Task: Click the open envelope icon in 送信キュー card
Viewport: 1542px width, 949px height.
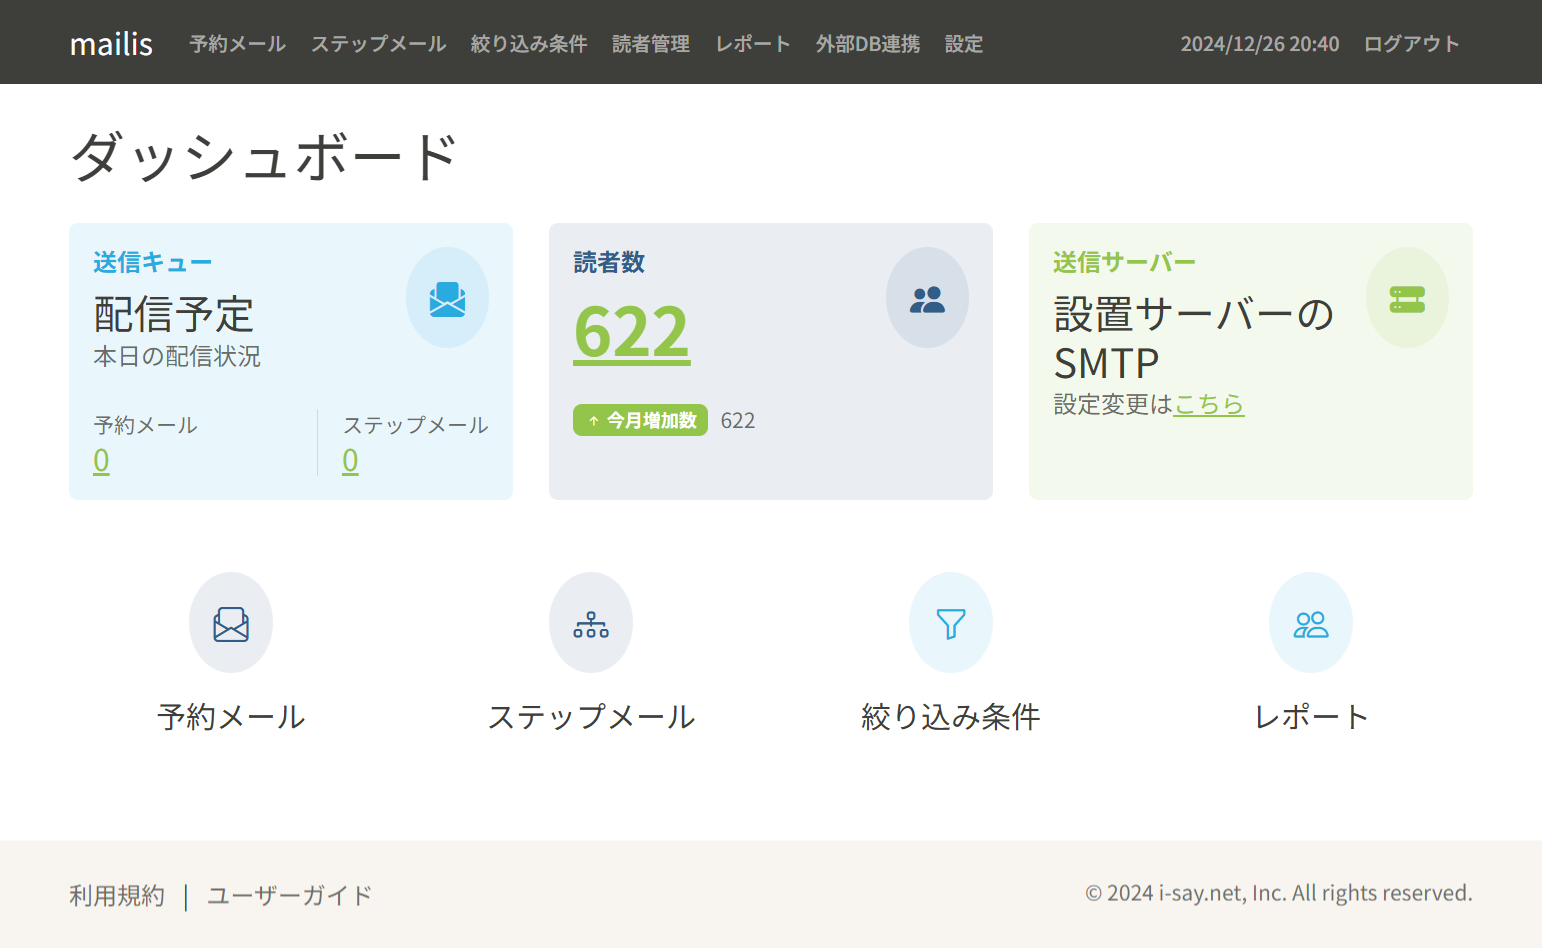Action: (x=447, y=298)
